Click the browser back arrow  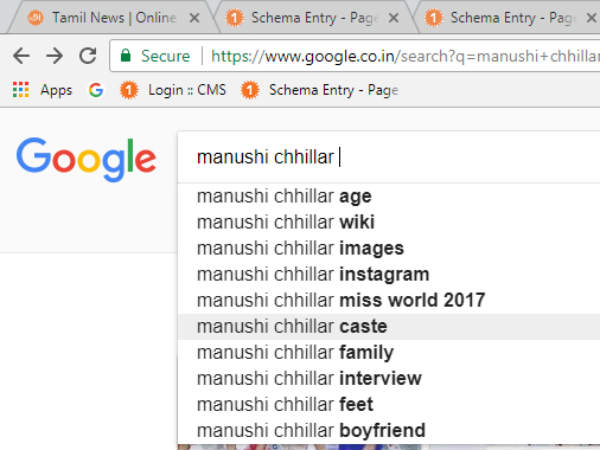coord(21,56)
